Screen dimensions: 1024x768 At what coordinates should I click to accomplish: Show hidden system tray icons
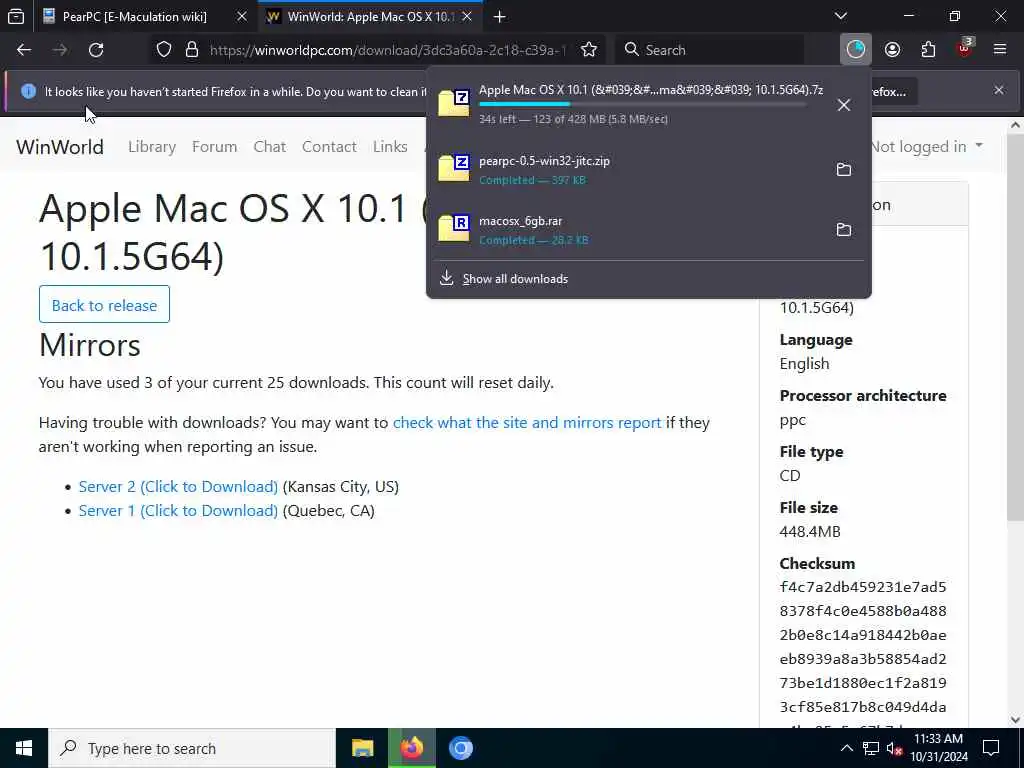point(846,748)
